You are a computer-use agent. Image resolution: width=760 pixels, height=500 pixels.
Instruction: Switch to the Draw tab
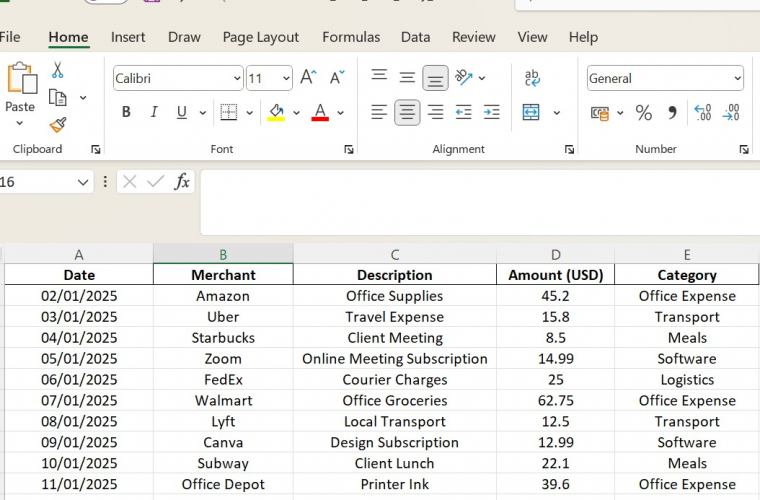pos(184,37)
